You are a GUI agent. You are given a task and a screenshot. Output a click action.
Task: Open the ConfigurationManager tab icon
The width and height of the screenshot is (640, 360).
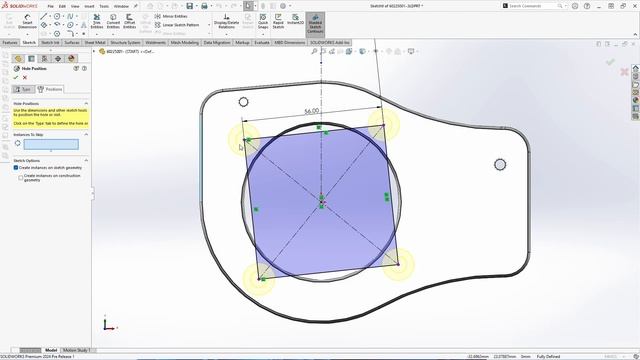point(44,59)
